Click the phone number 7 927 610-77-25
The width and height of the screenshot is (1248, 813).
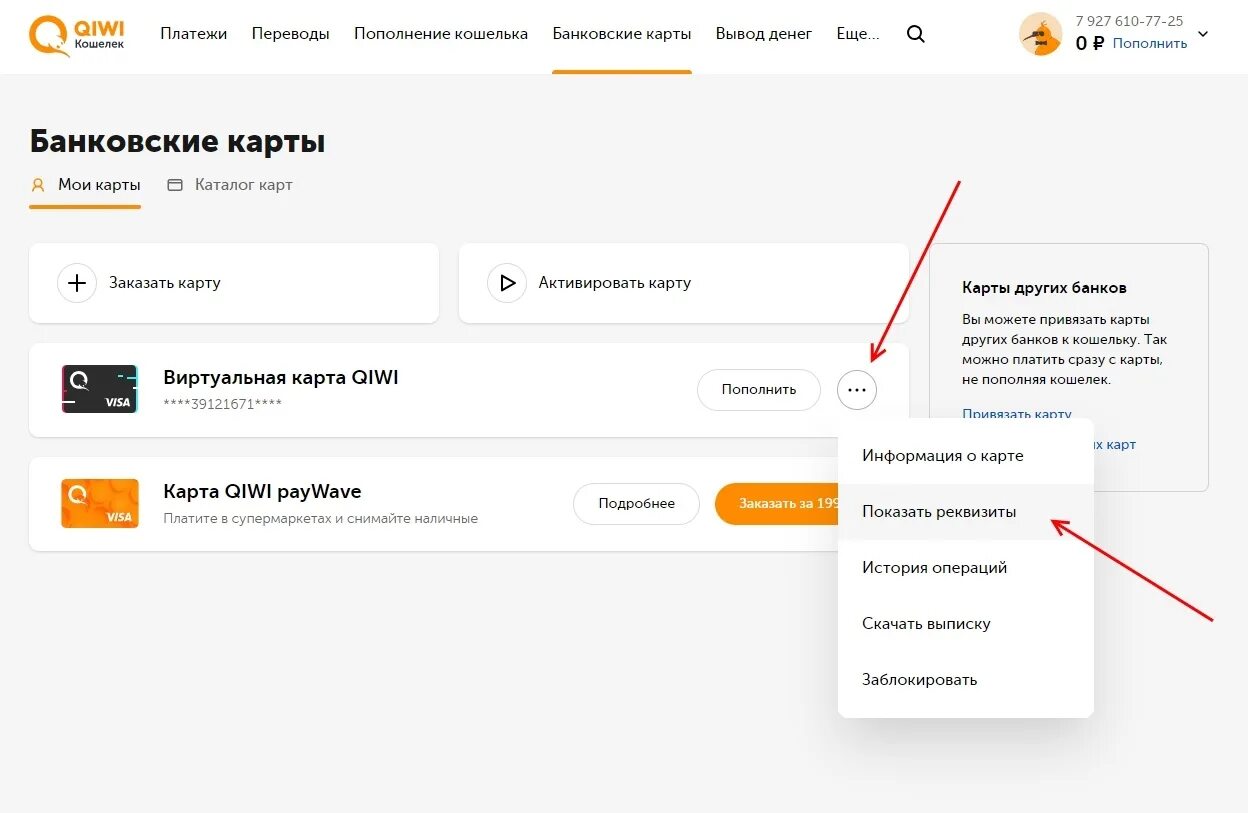click(x=1129, y=21)
